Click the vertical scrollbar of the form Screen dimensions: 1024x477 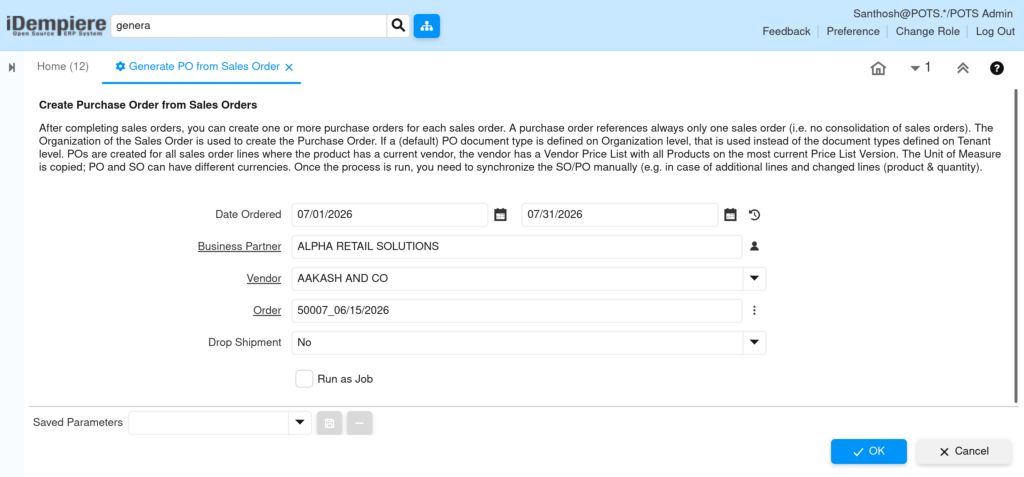point(1016,246)
